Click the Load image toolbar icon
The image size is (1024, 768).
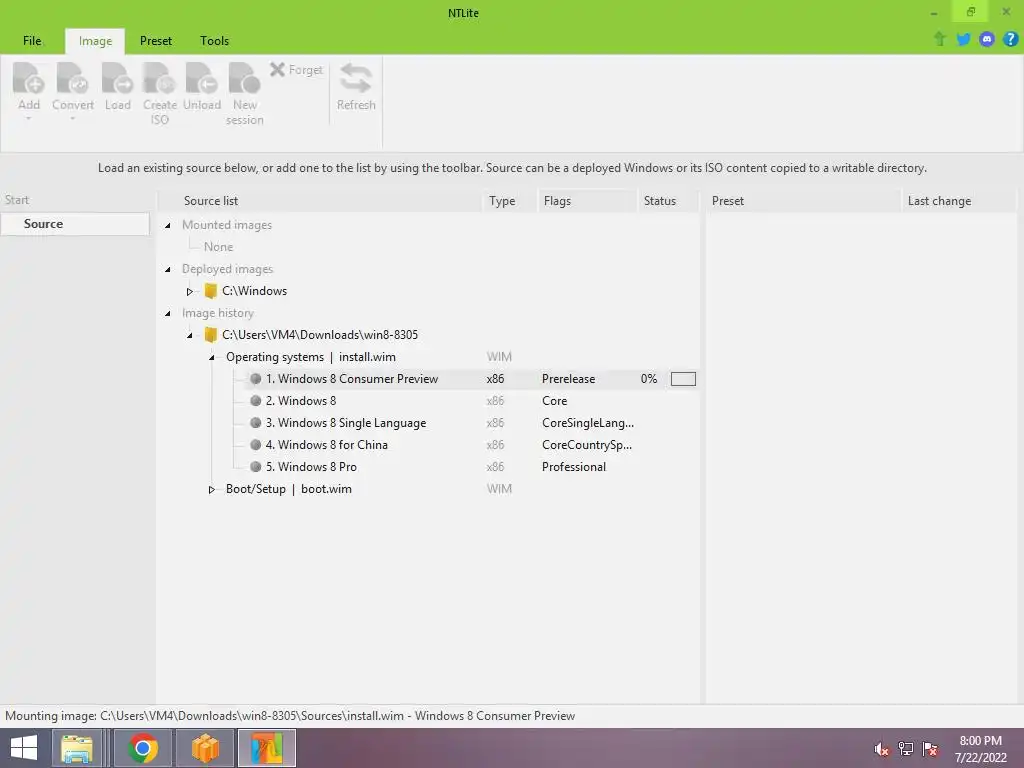118,78
